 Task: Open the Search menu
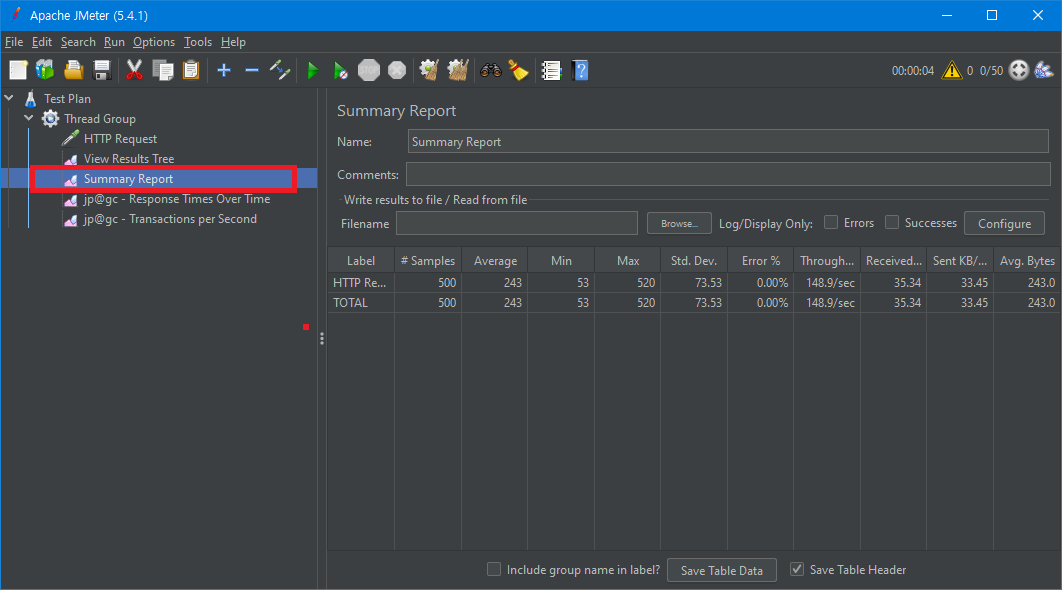click(x=78, y=42)
